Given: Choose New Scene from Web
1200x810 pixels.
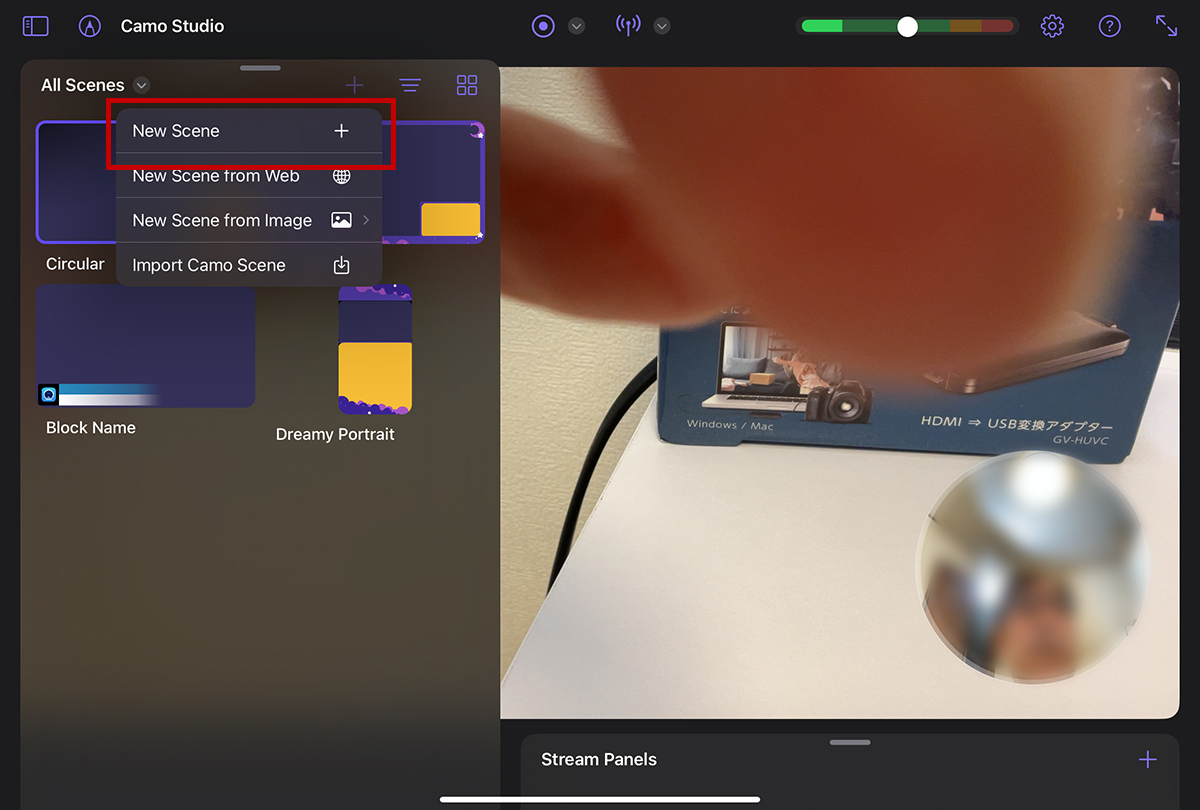Looking at the screenshot, I should [249, 176].
